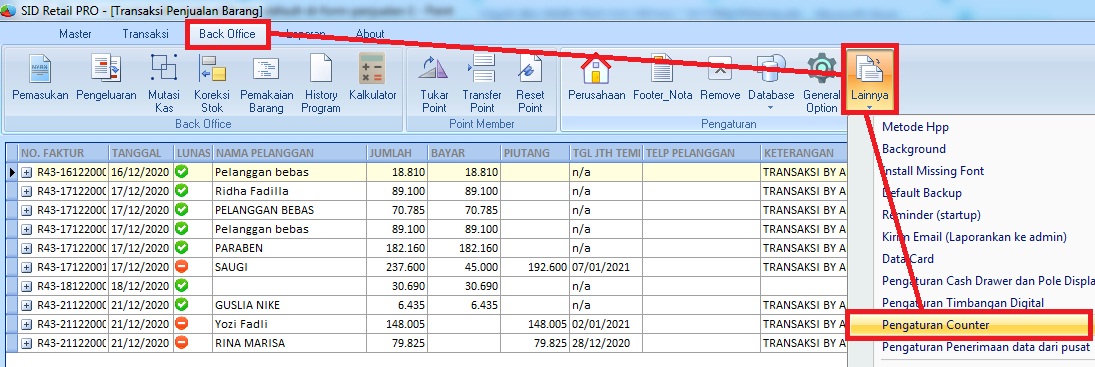Image resolution: width=1095 pixels, height=367 pixels.
Task: Open Mutasi Kas tool
Action: [163, 84]
